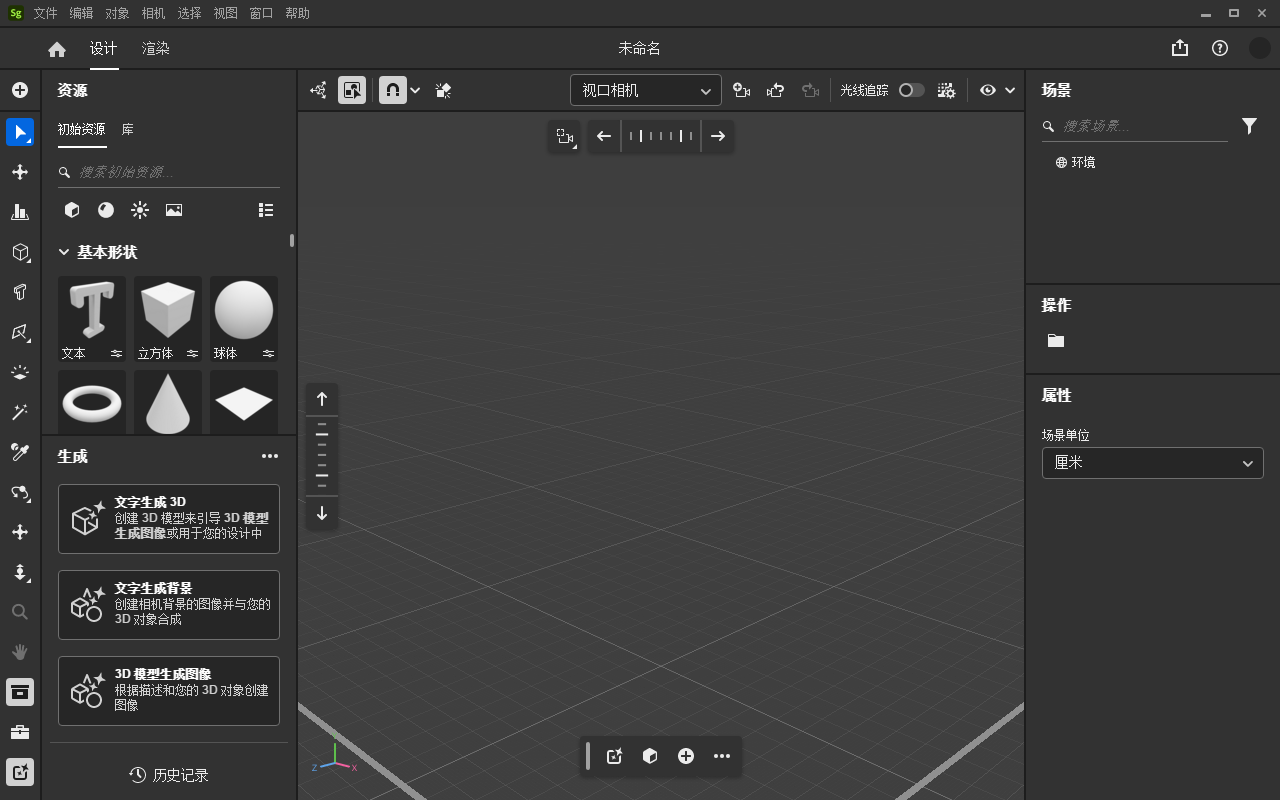The height and width of the screenshot is (800, 1280).
Task: Filter assets by materials
Action: pos(106,210)
